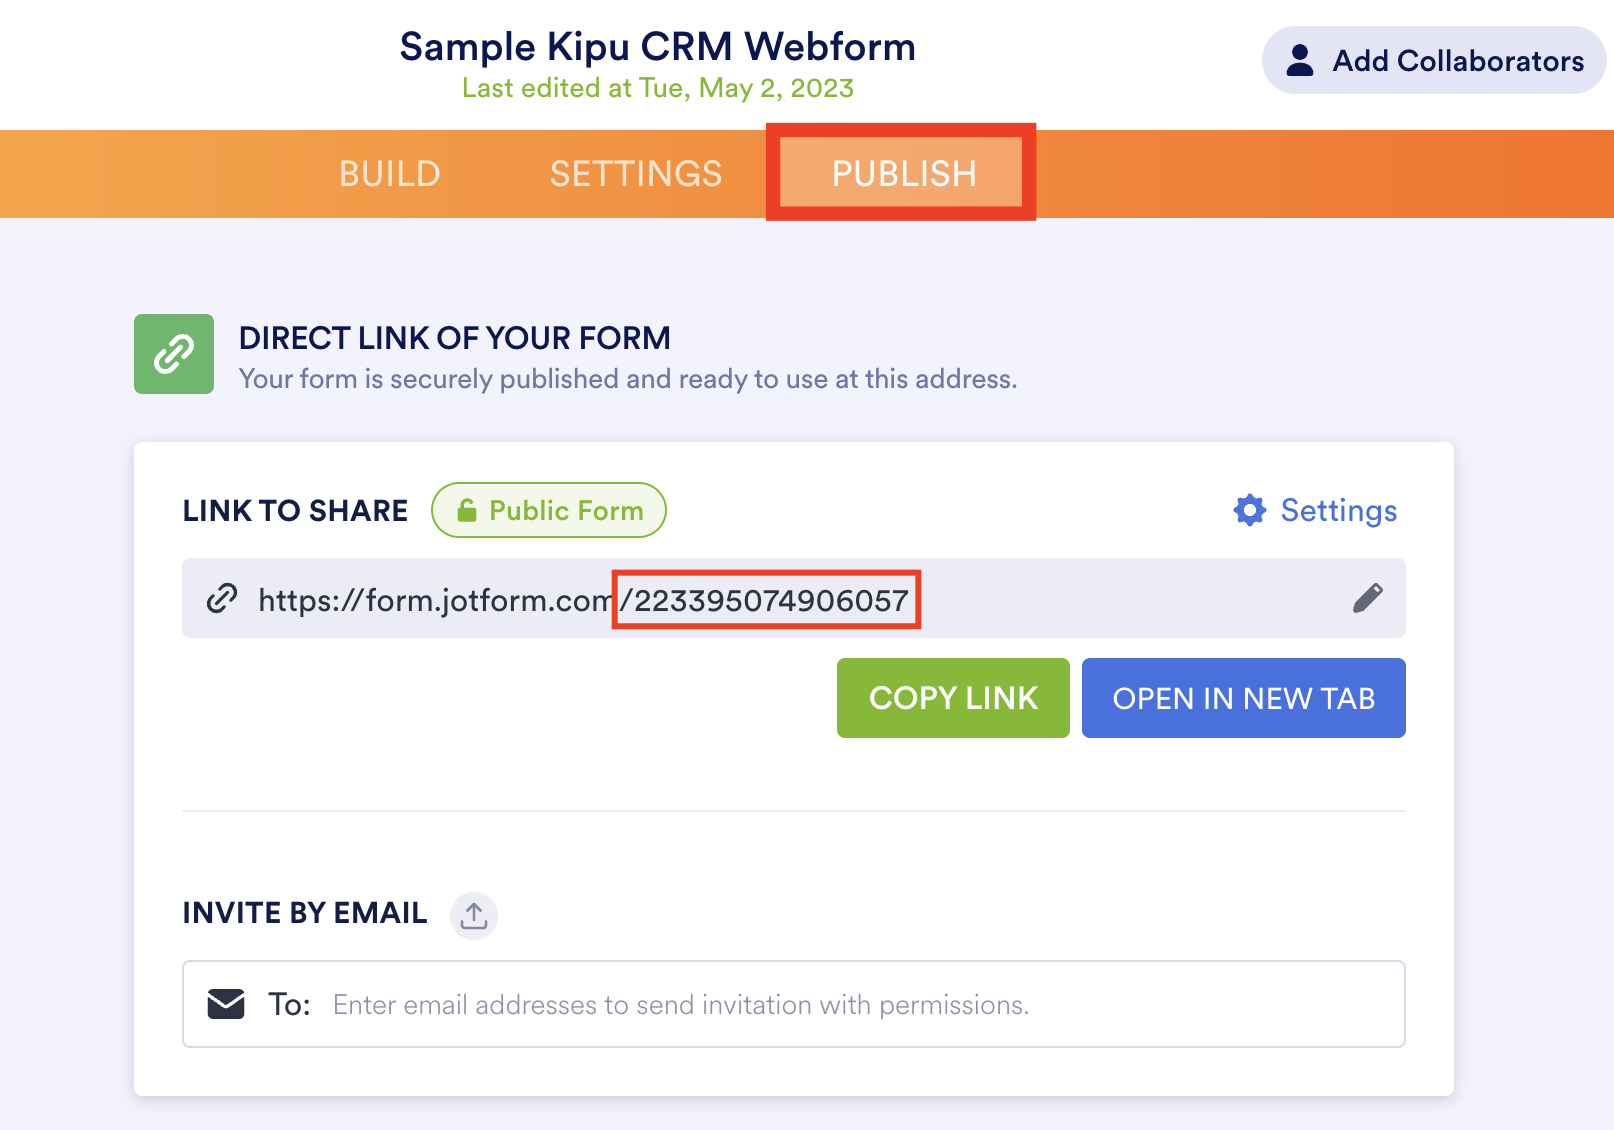Click the Add Collaborators button

point(1434,60)
